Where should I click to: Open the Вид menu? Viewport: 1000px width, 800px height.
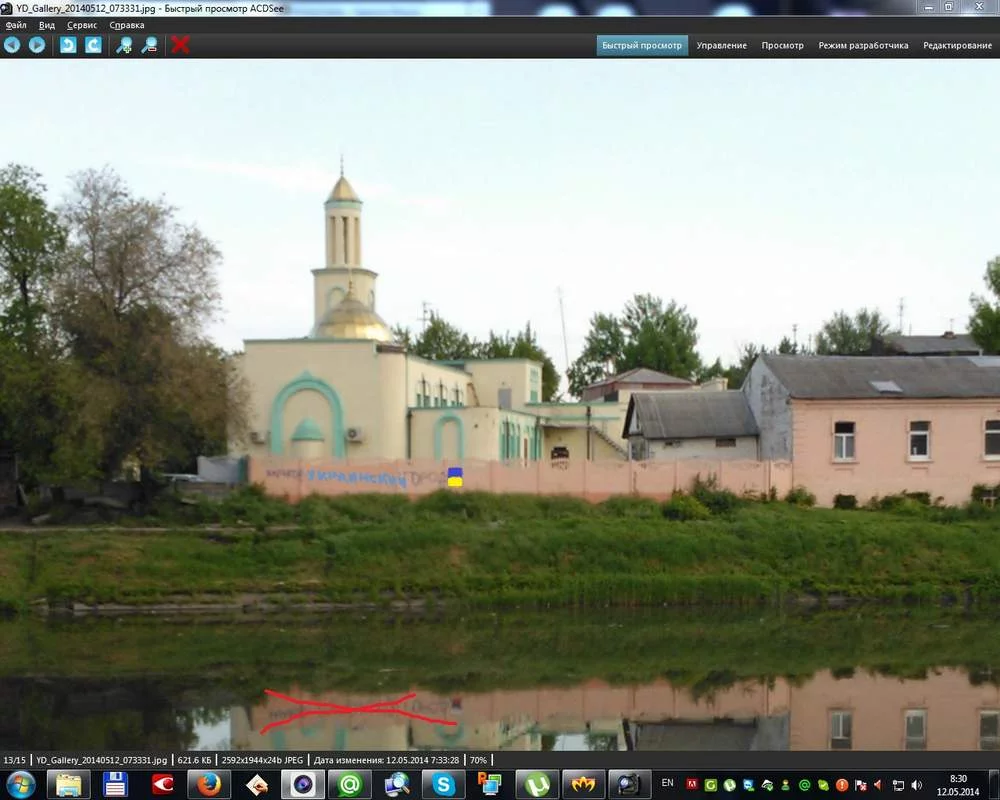click(45, 25)
